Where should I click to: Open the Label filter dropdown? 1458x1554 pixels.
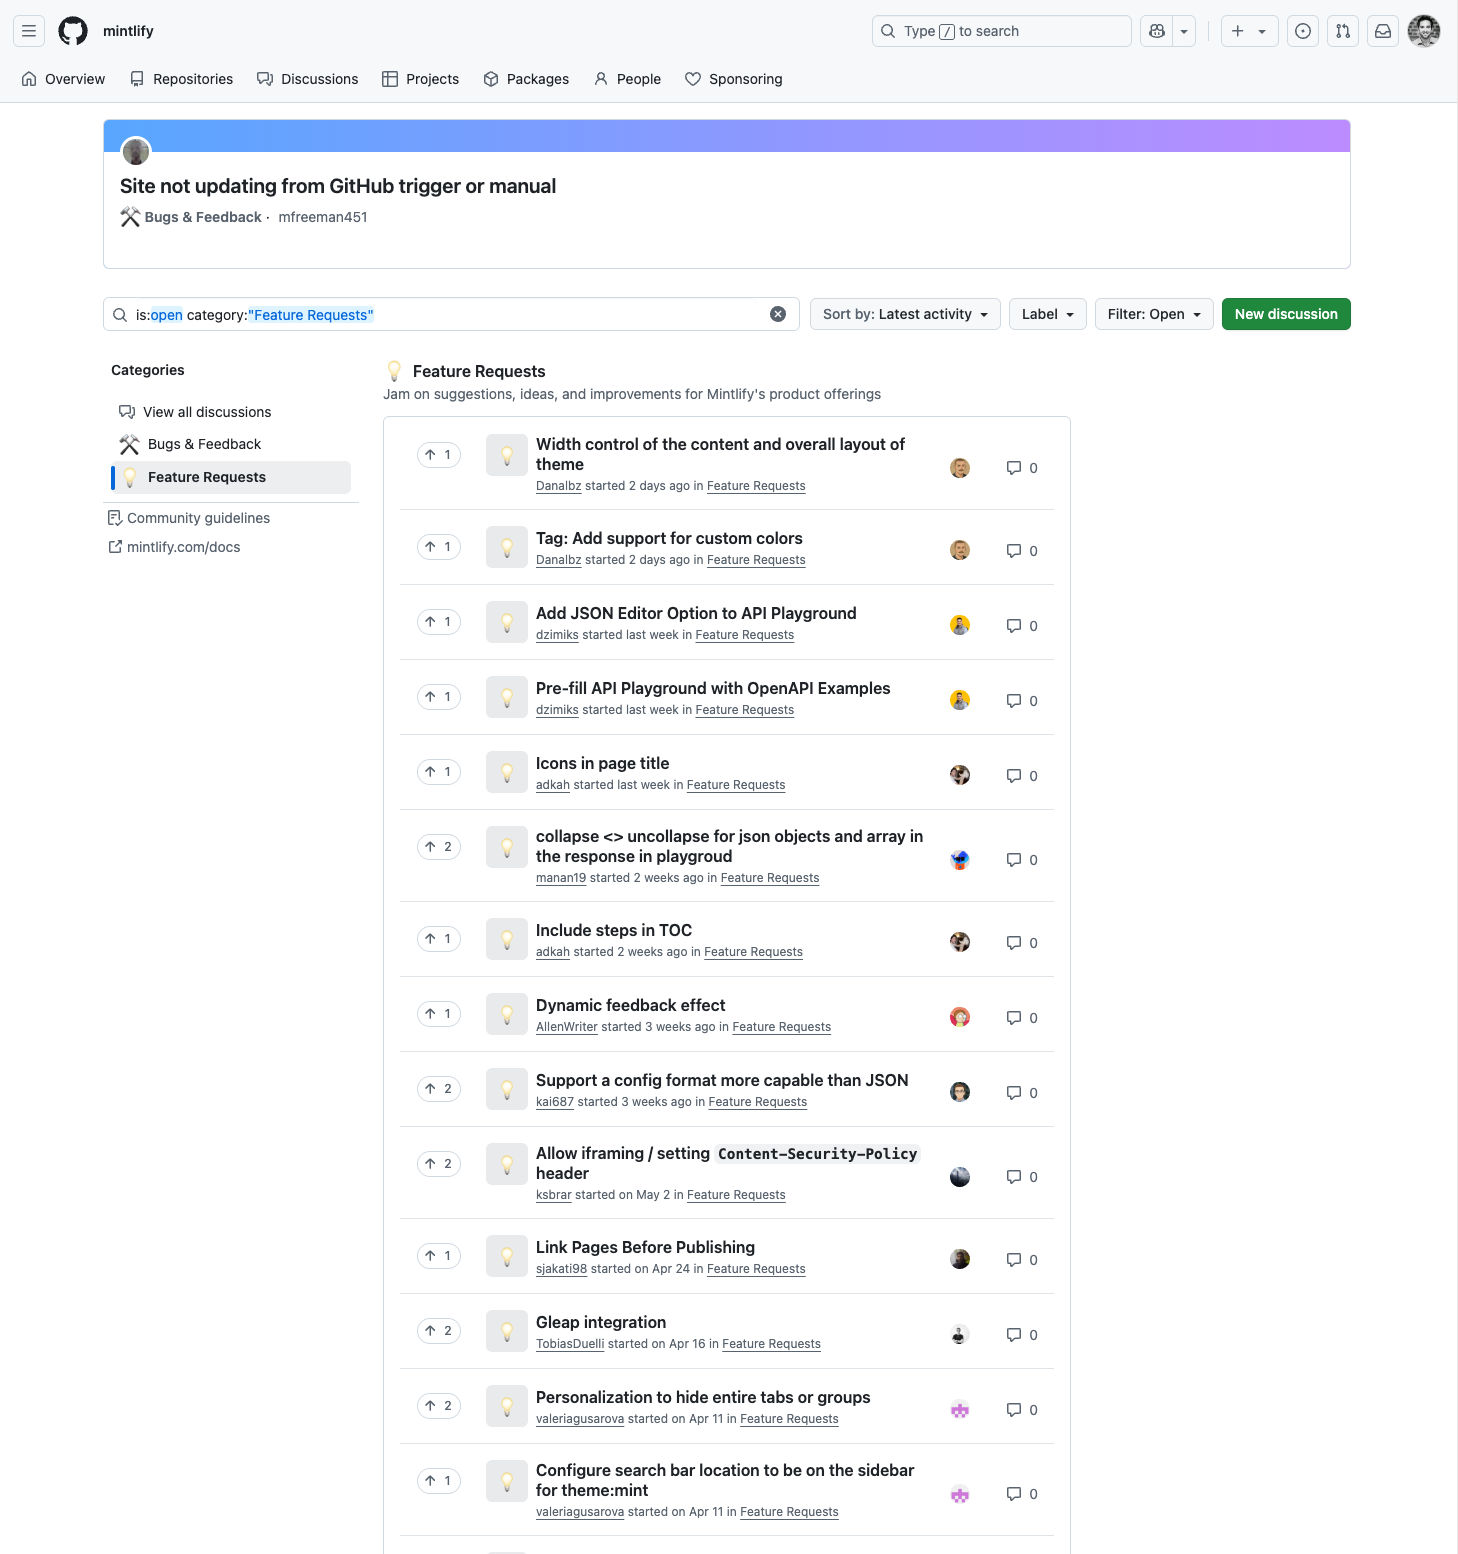(x=1048, y=314)
